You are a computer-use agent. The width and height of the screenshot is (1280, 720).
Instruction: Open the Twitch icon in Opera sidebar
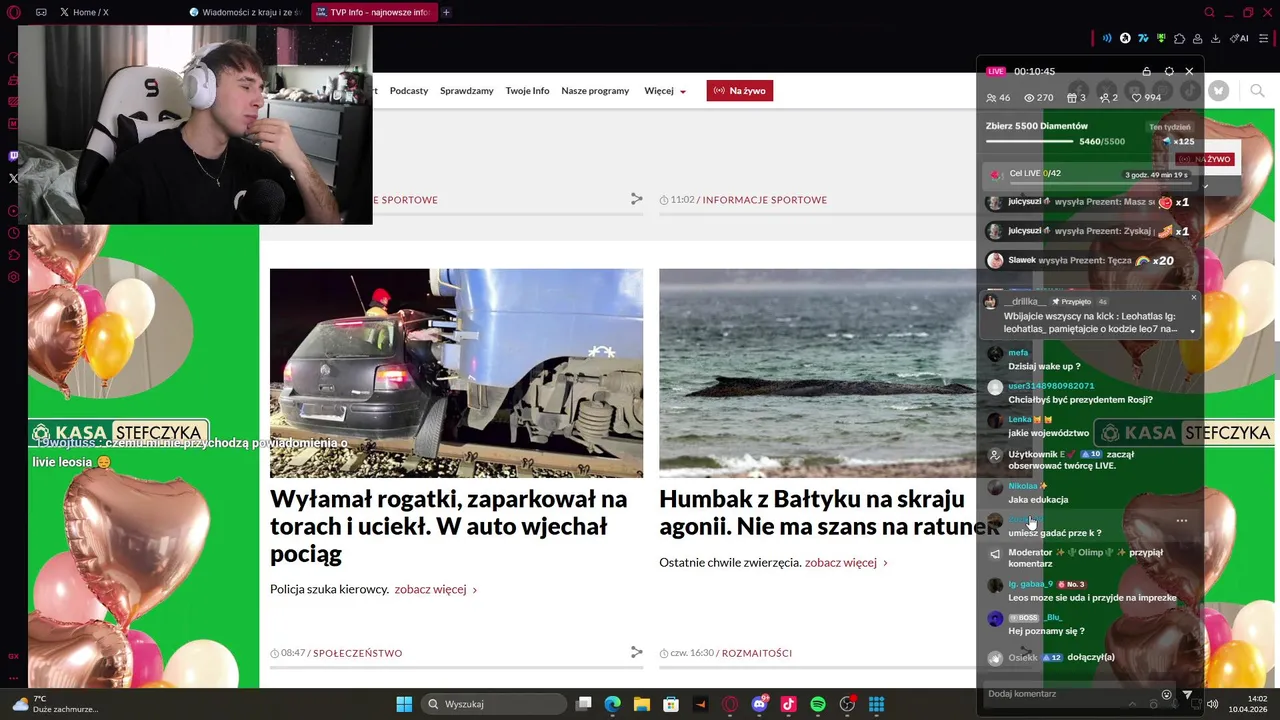pos(13,156)
